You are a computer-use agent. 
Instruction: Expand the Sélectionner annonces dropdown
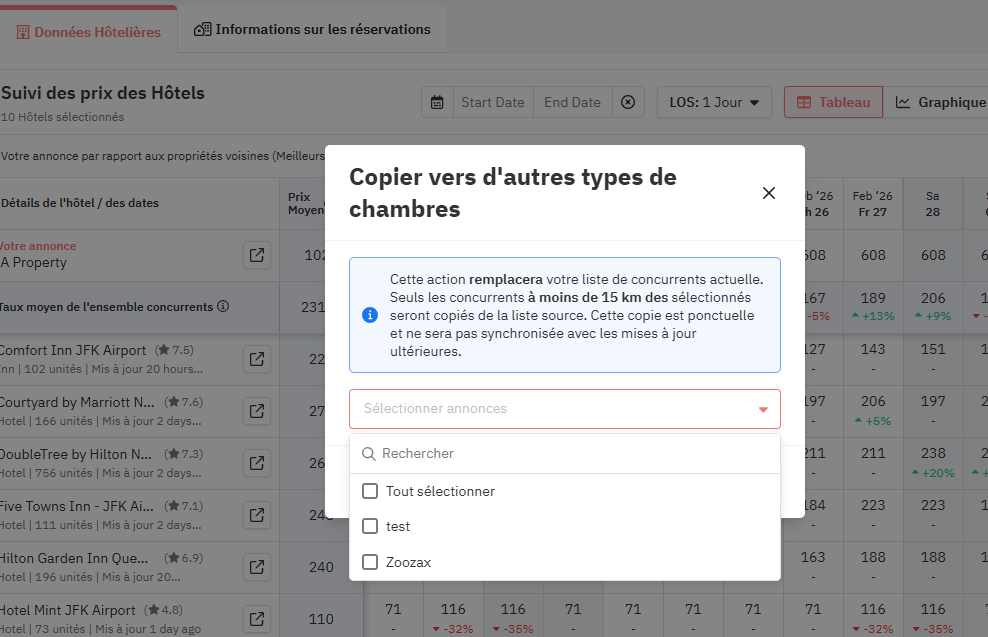(x=564, y=409)
